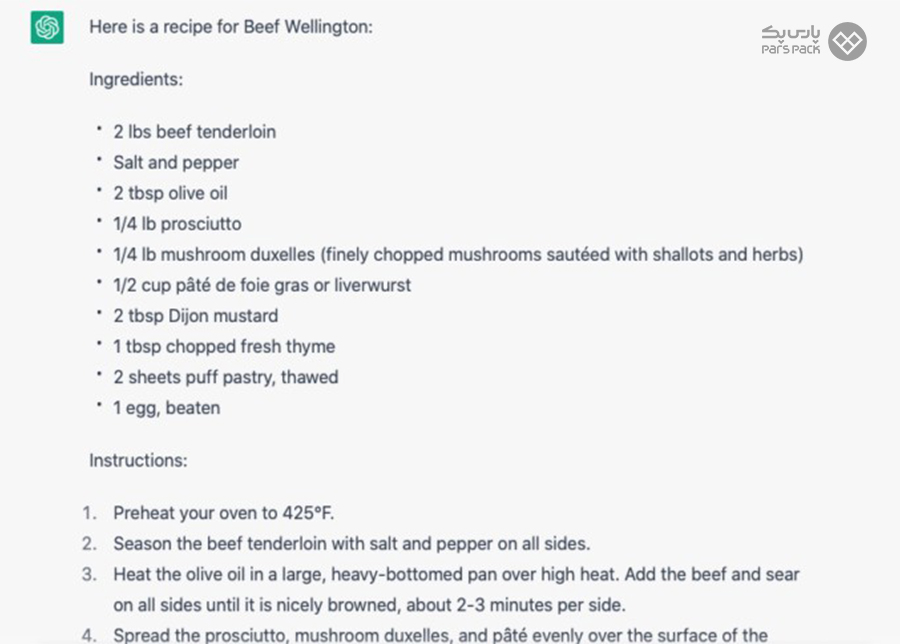Screen dimensions: 900x644
Task: Click the mushroom duxelles ingredient line
Action: [458, 255]
